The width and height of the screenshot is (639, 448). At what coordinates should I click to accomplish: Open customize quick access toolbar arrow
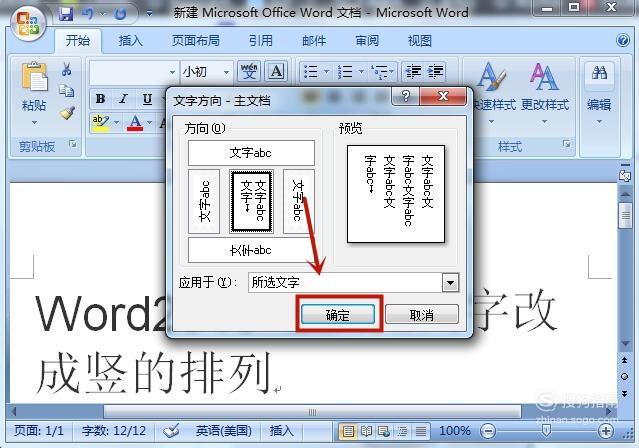pyautogui.click(x=150, y=14)
